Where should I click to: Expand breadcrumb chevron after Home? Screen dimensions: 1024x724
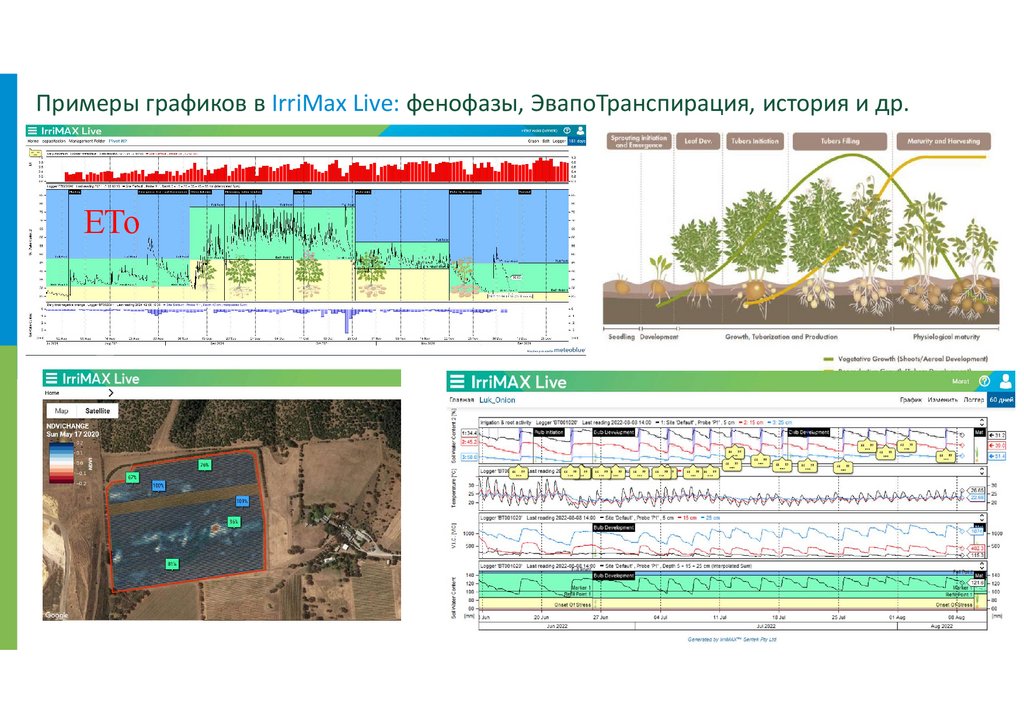(x=110, y=393)
